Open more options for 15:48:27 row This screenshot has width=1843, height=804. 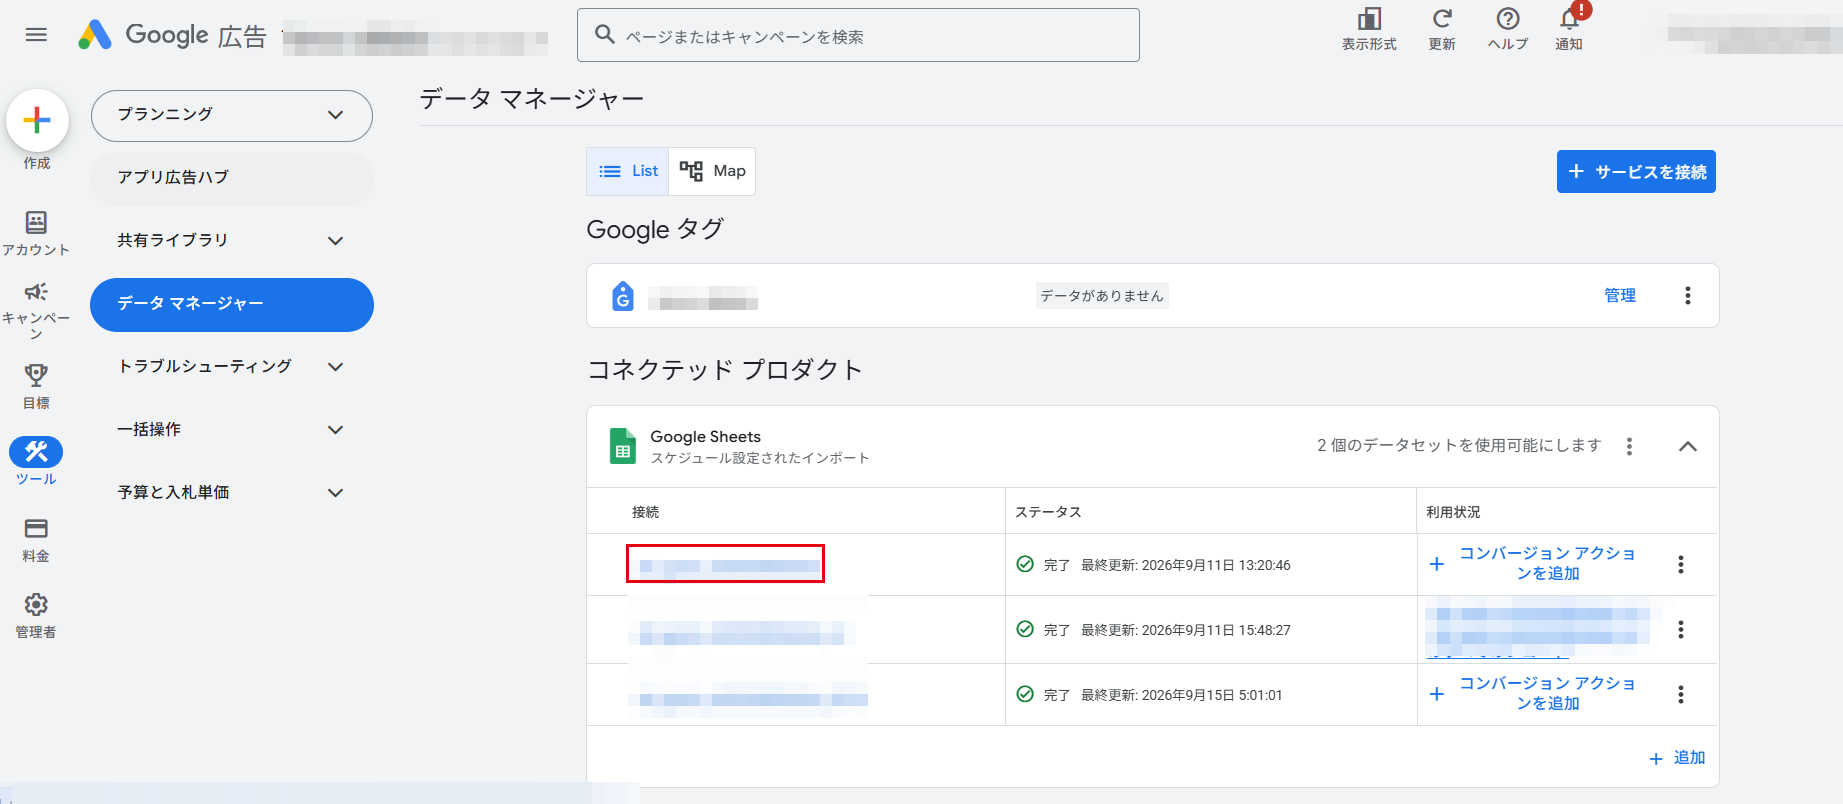tap(1681, 629)
